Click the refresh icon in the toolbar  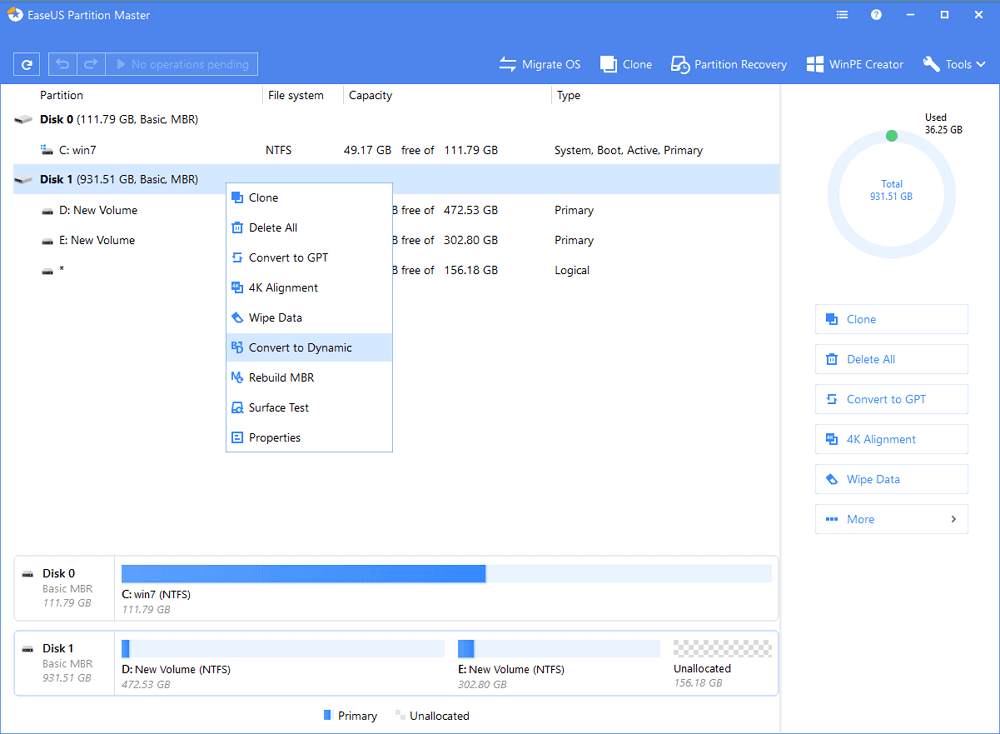click(x=27, y=64)
